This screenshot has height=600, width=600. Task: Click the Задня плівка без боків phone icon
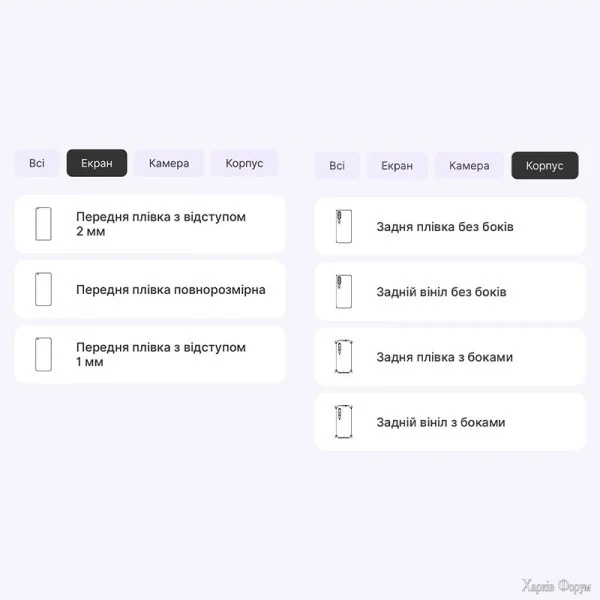pos(344,227)
